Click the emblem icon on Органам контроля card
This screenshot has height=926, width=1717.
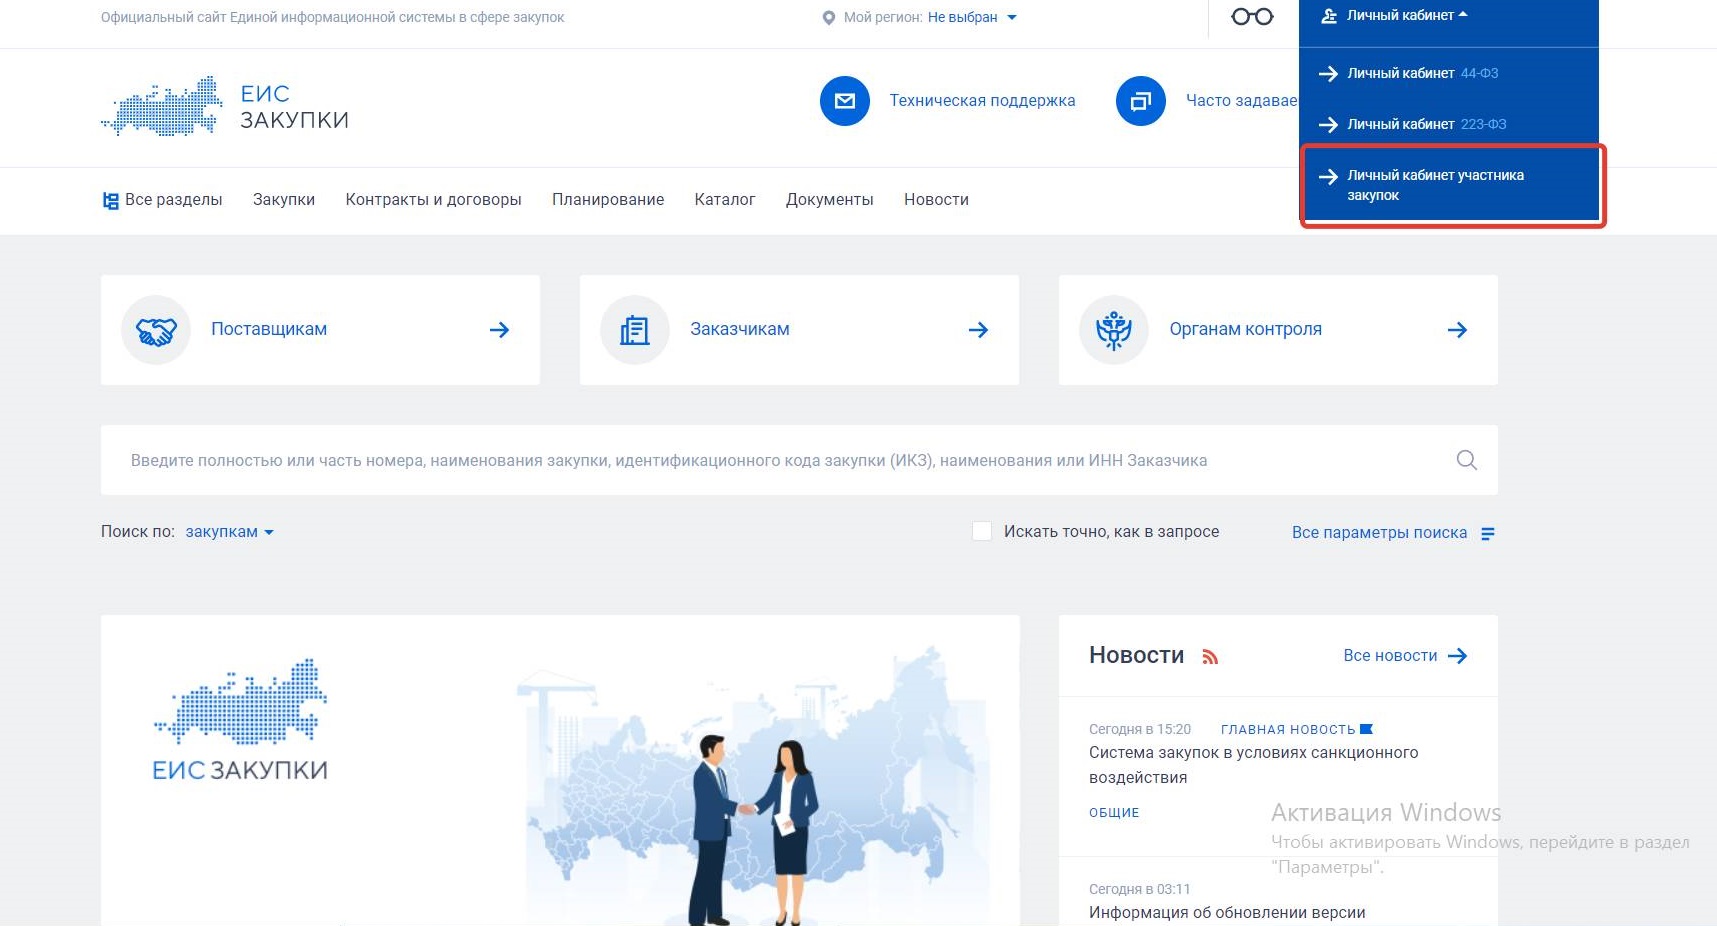pyautogui.click(x=1114, y=330)
